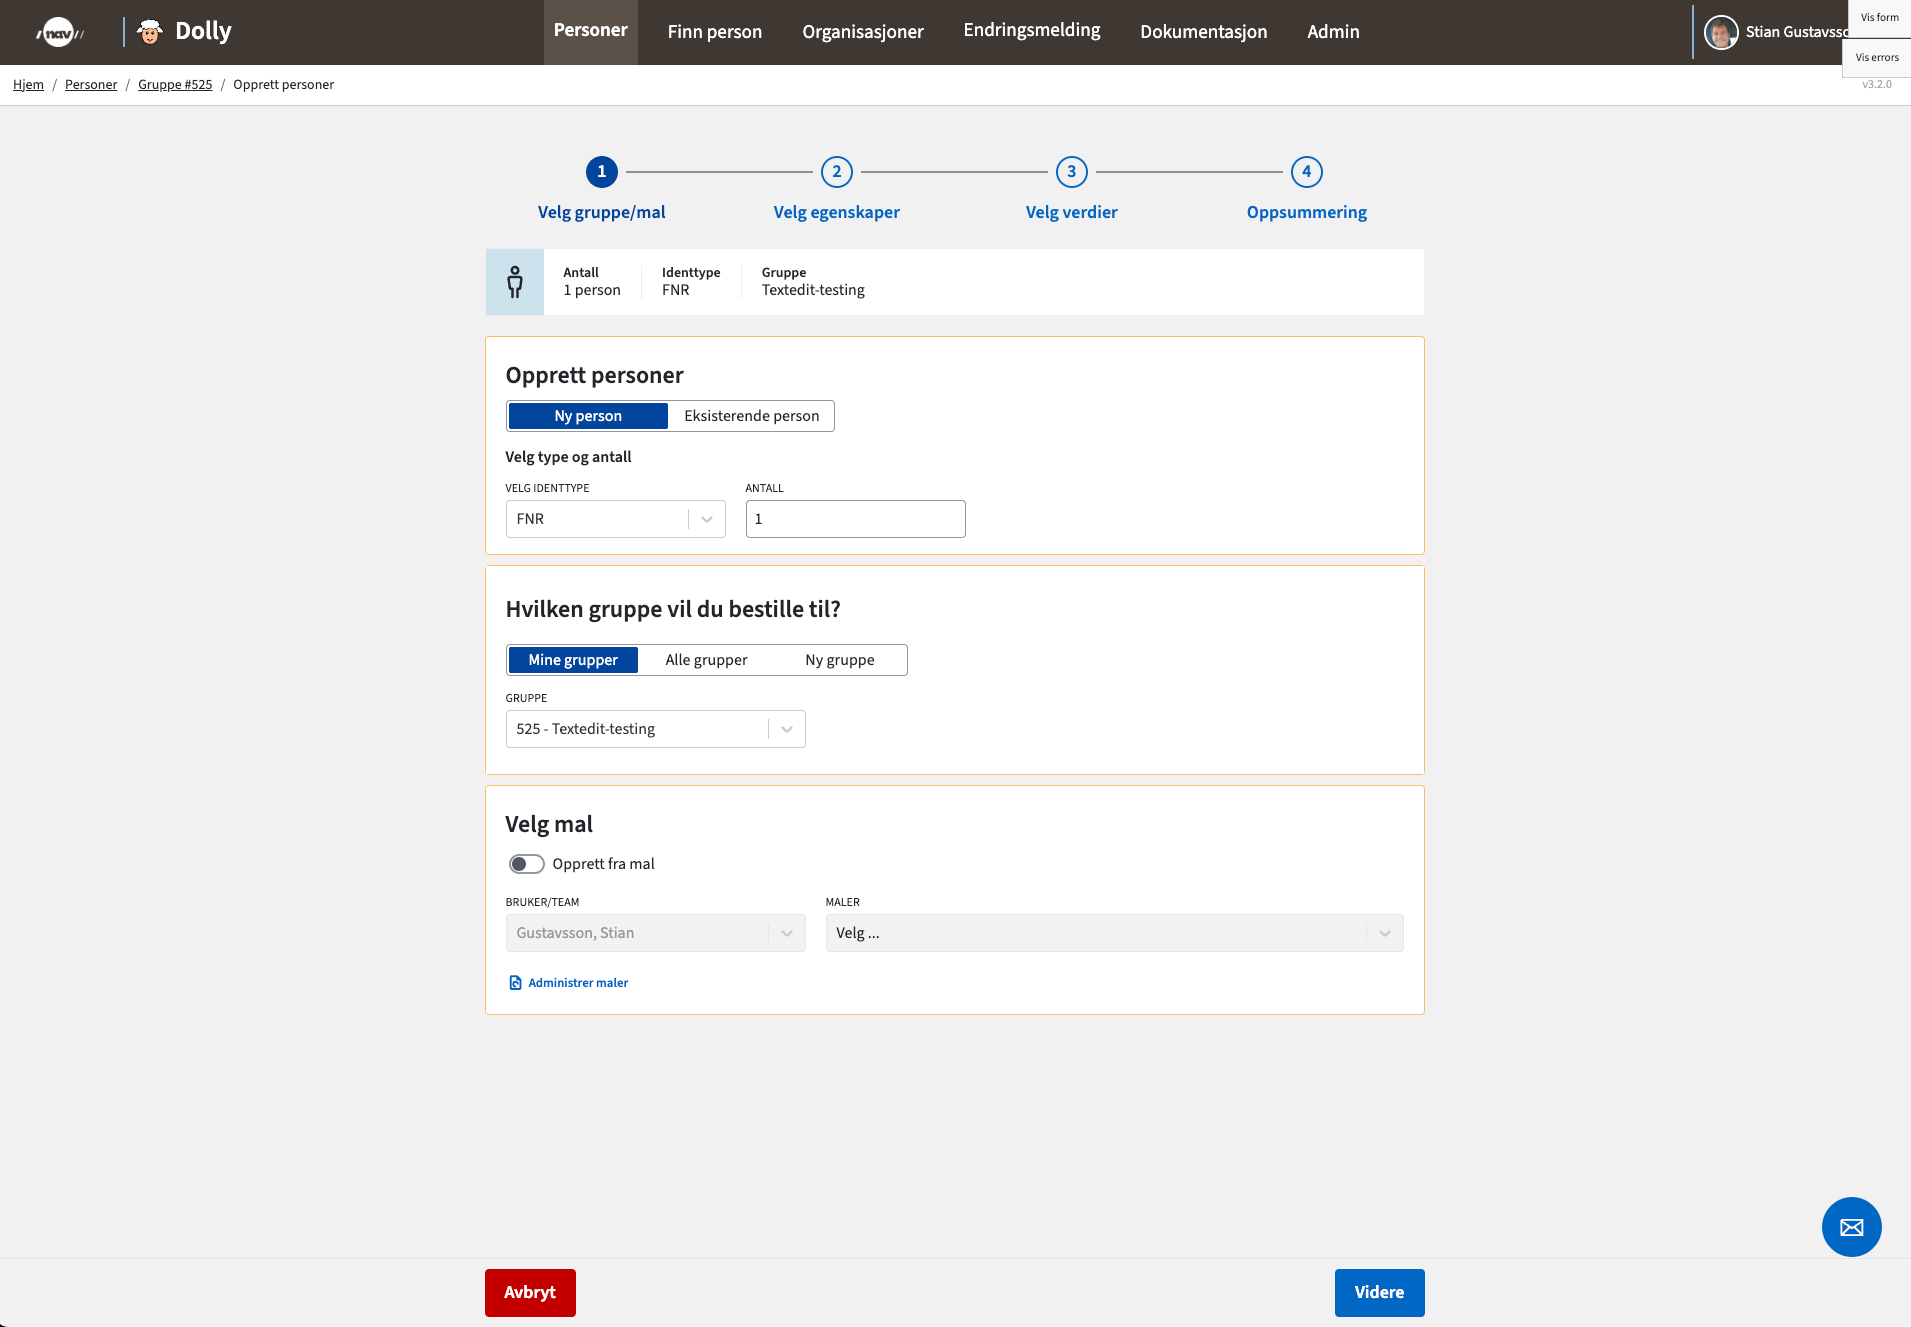
Task: Click the Dolly sheep mascot icon
Action: click(150, 32)
